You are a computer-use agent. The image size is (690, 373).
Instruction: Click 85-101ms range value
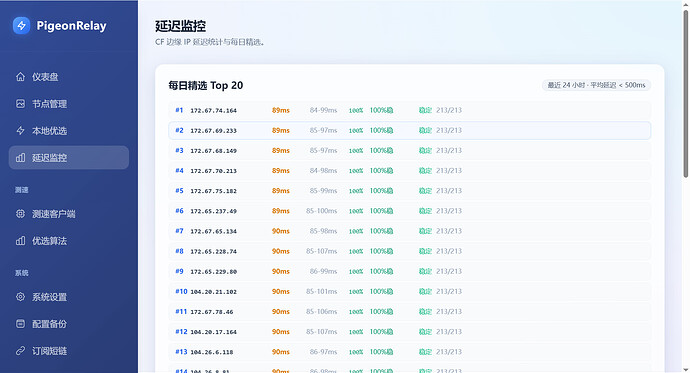tap(322, 291)
